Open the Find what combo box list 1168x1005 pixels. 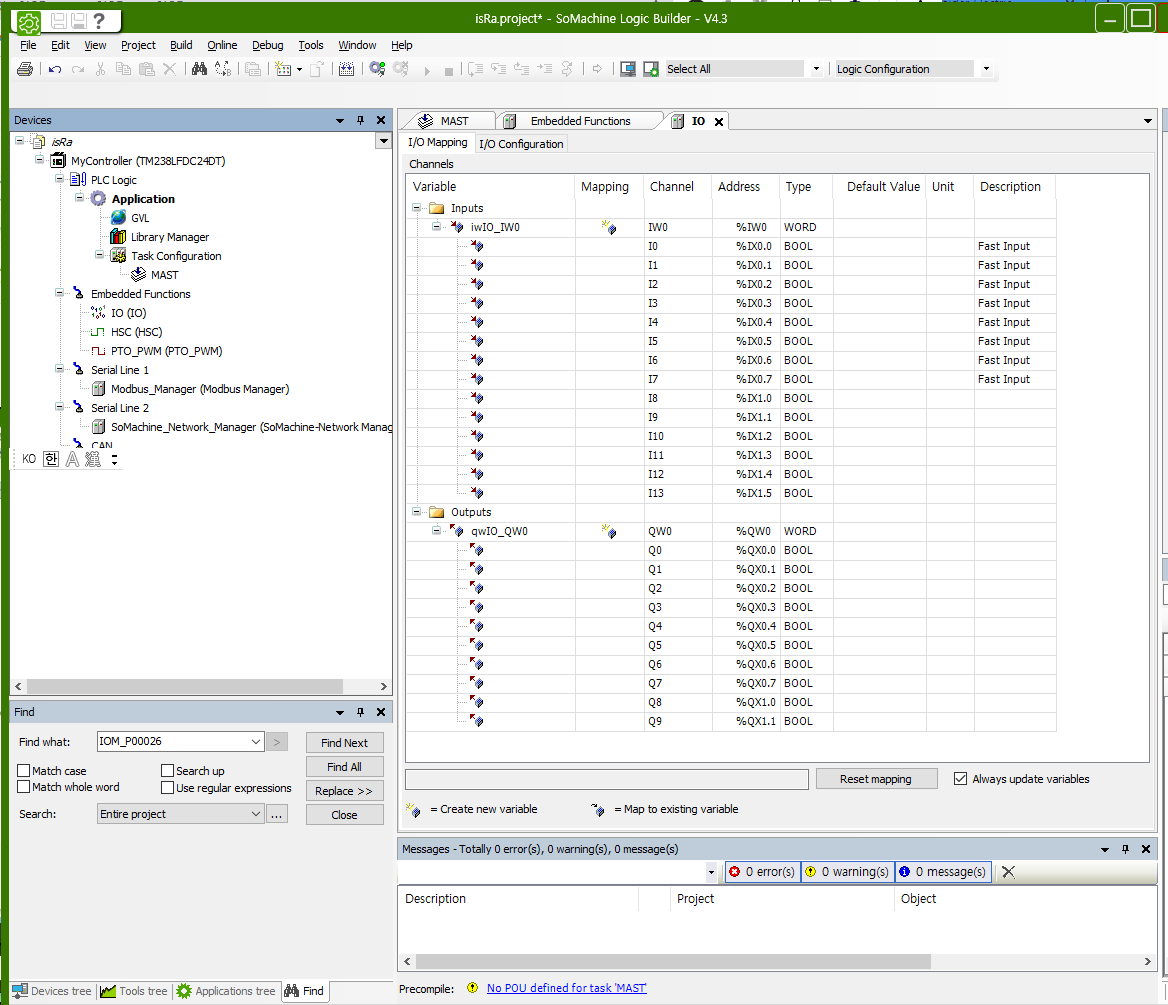(256, 742)
